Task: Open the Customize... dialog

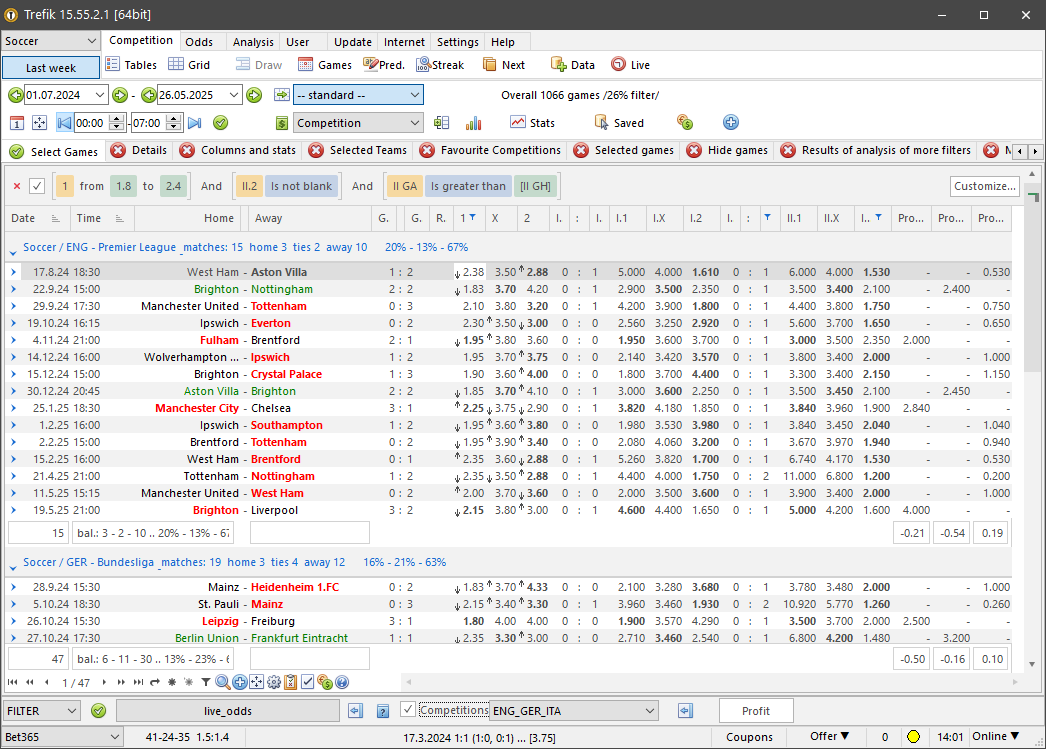Action: click(984, 186)
